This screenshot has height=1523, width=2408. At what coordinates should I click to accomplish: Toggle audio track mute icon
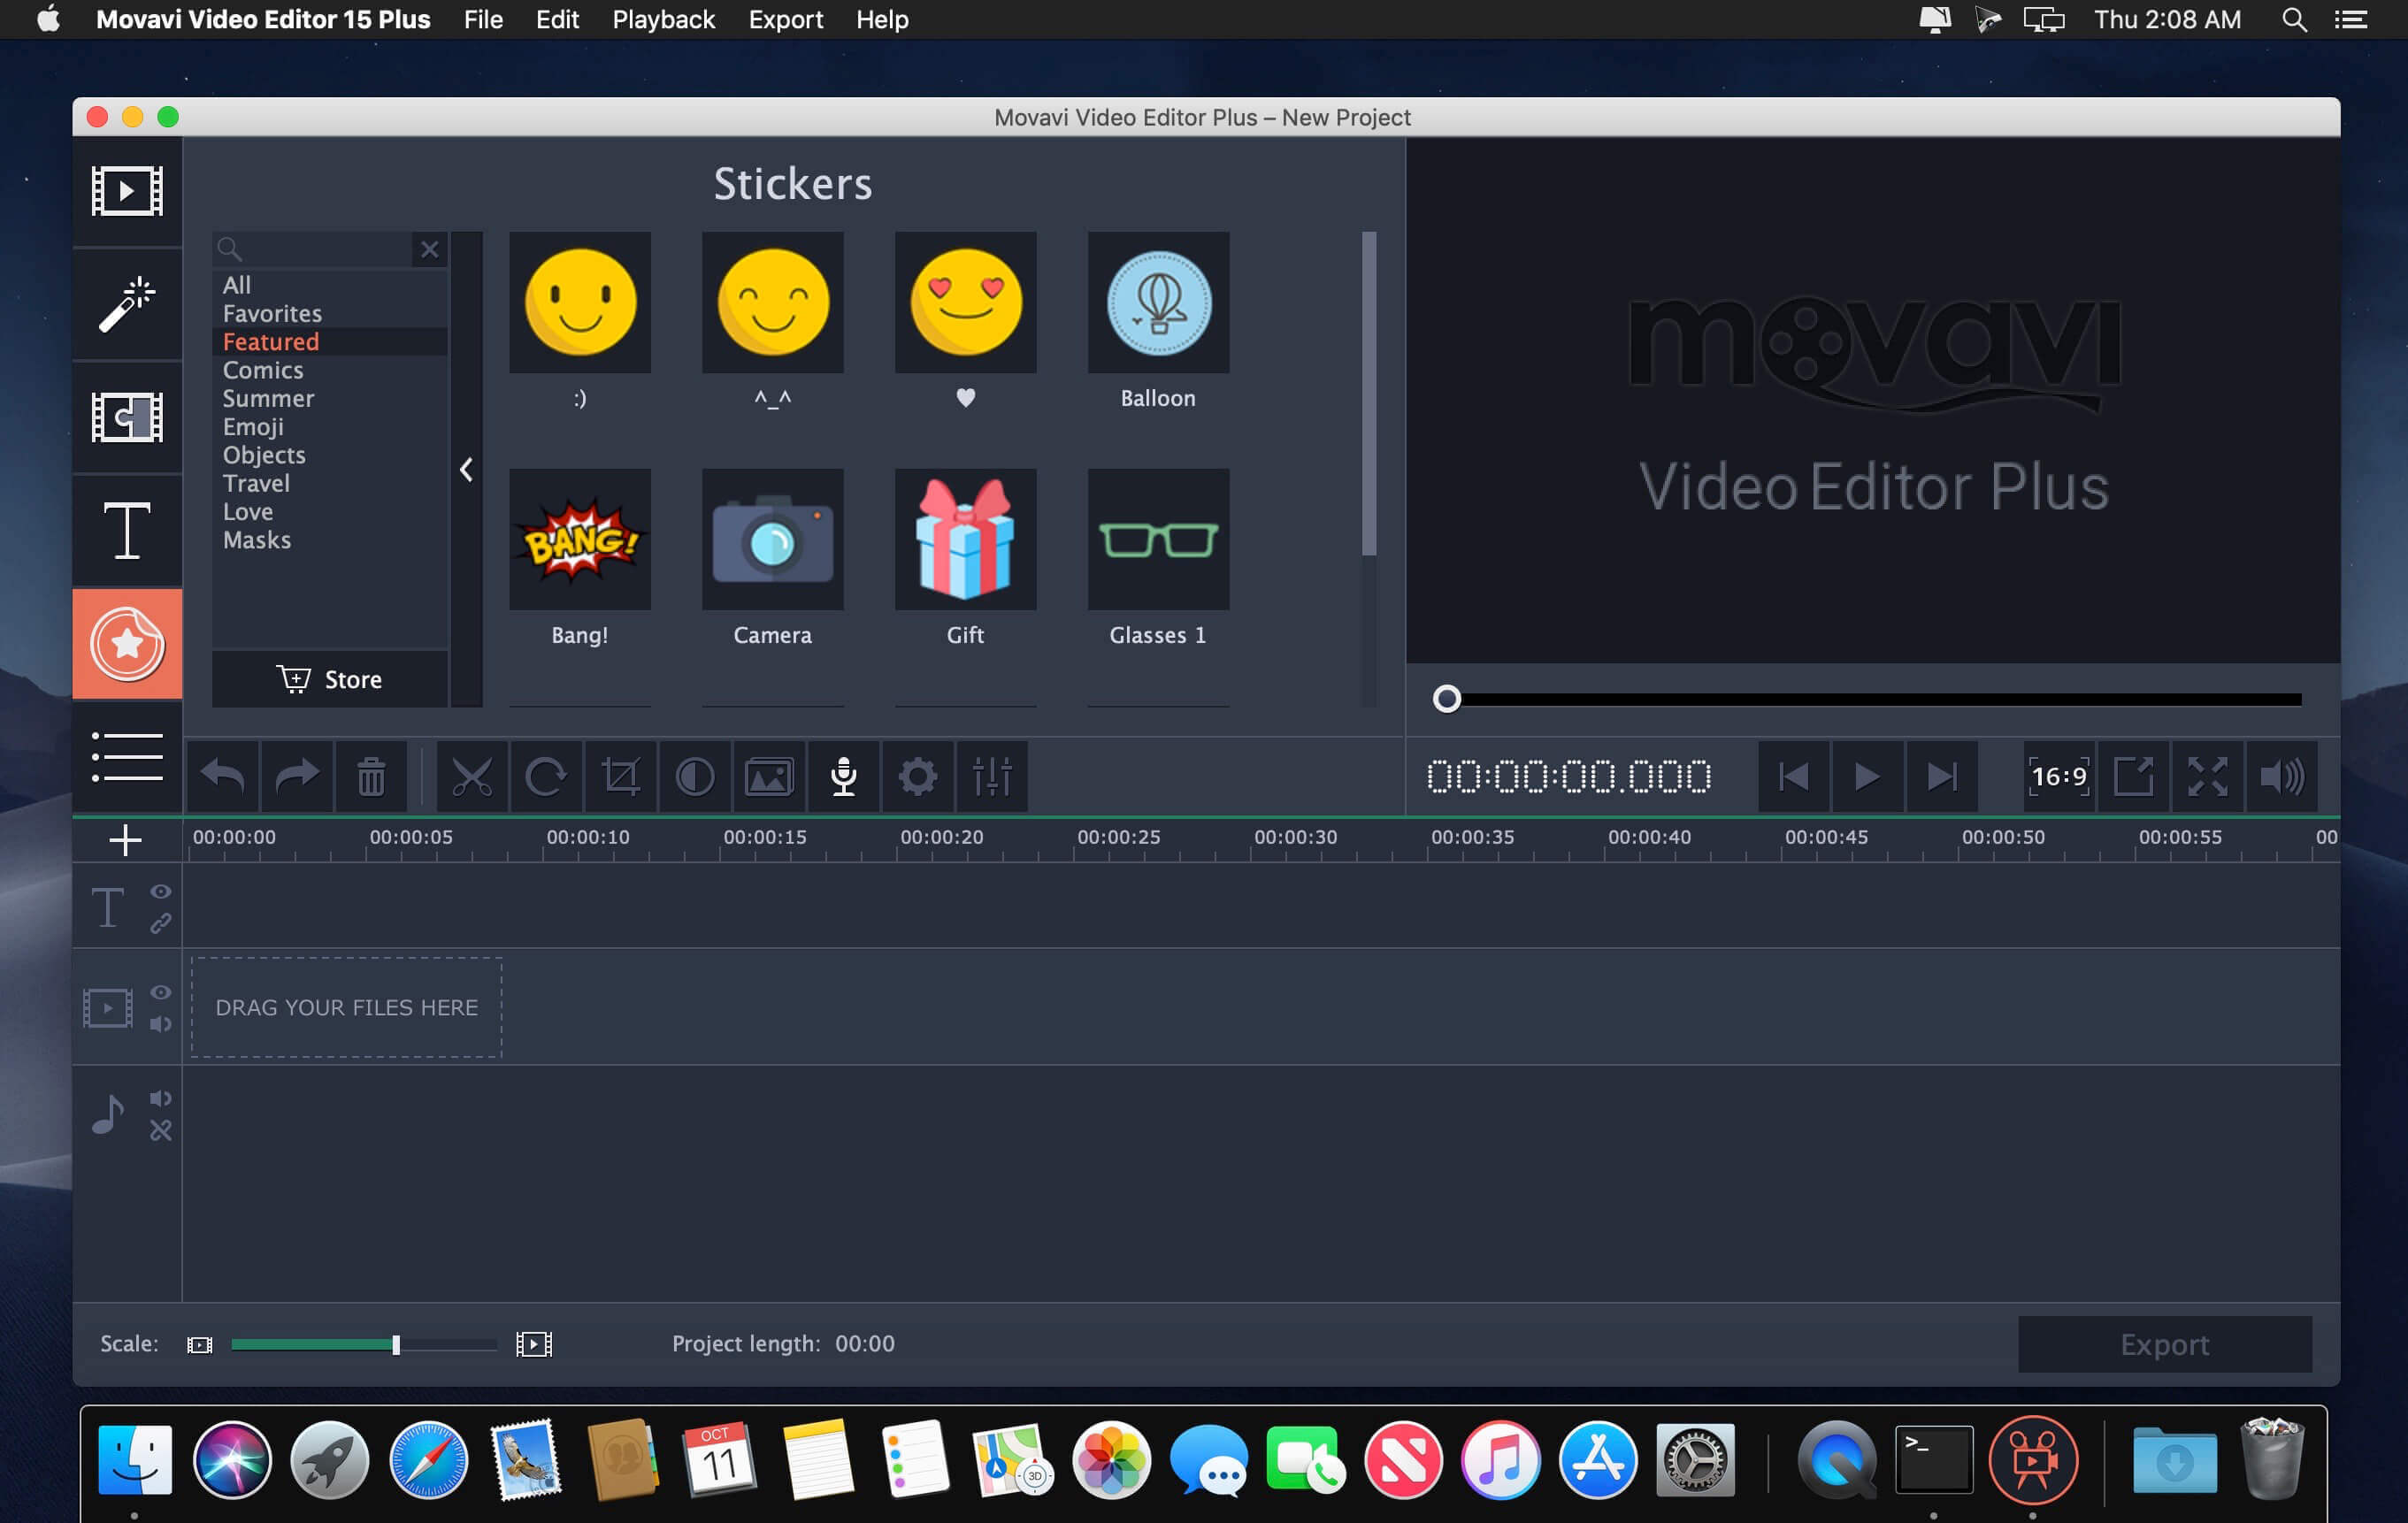tap(160, 1100)
